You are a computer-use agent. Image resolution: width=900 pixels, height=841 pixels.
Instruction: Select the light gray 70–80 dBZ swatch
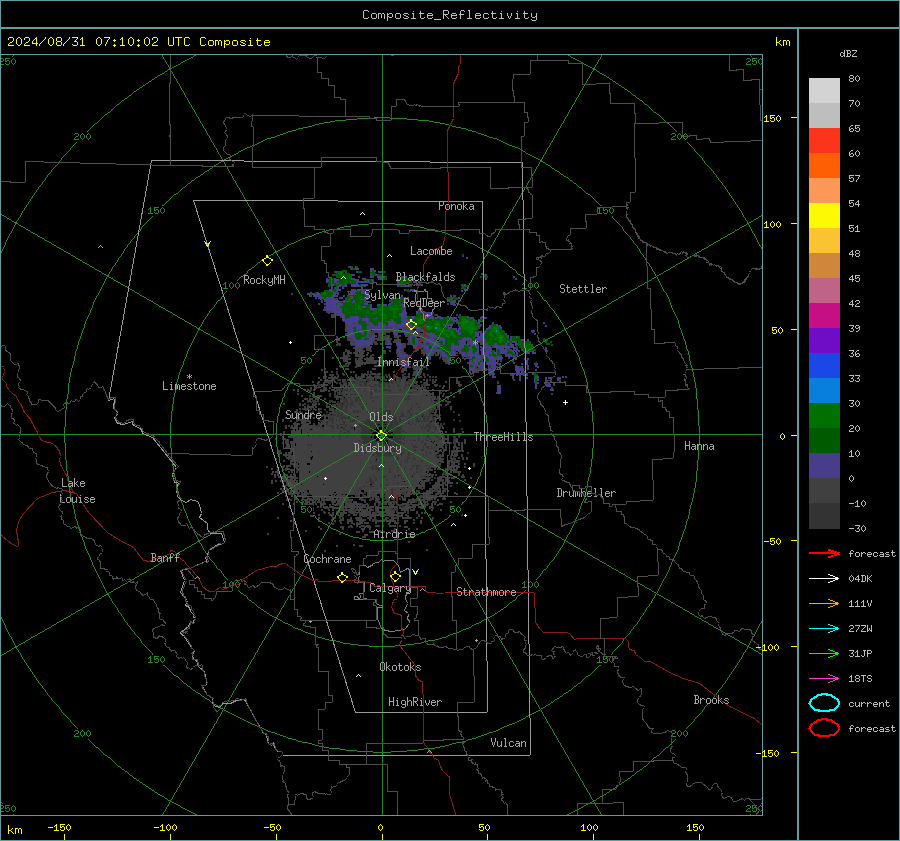[x=824, y=91]
